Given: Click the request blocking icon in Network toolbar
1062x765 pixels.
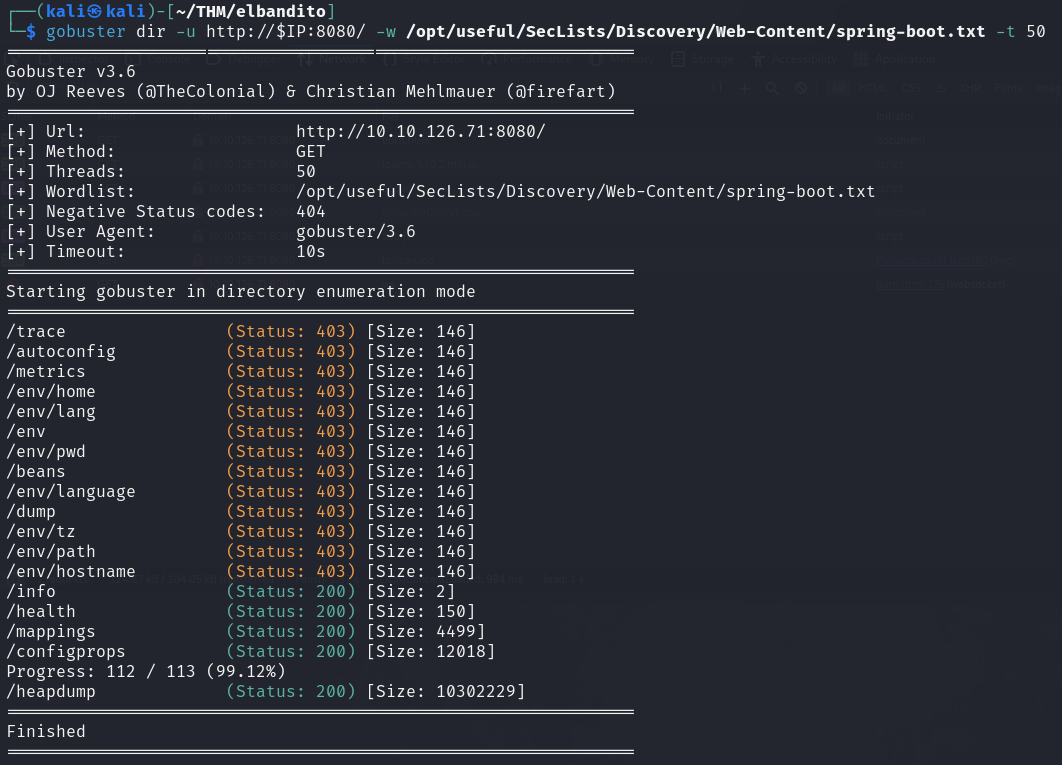Looking at the screenshot, I should pos(800,88).
